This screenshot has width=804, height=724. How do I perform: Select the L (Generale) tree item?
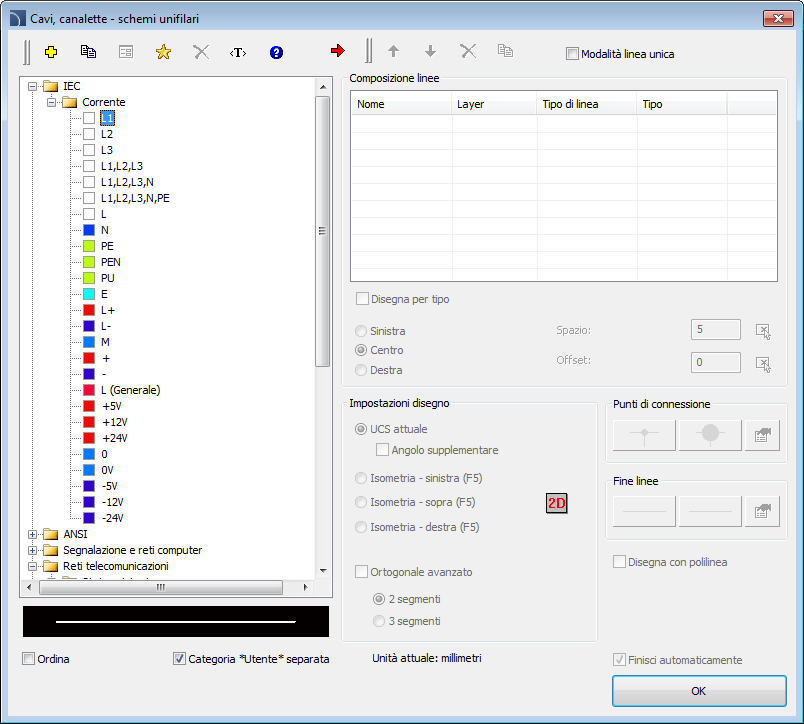[x=130, y=390]
